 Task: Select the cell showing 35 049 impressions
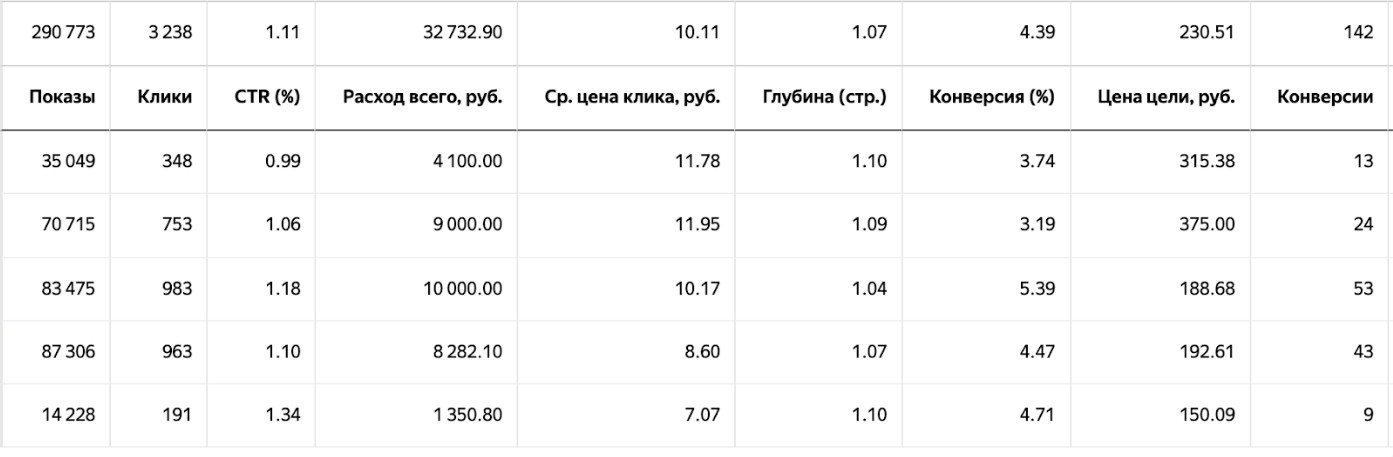point(68,162)
